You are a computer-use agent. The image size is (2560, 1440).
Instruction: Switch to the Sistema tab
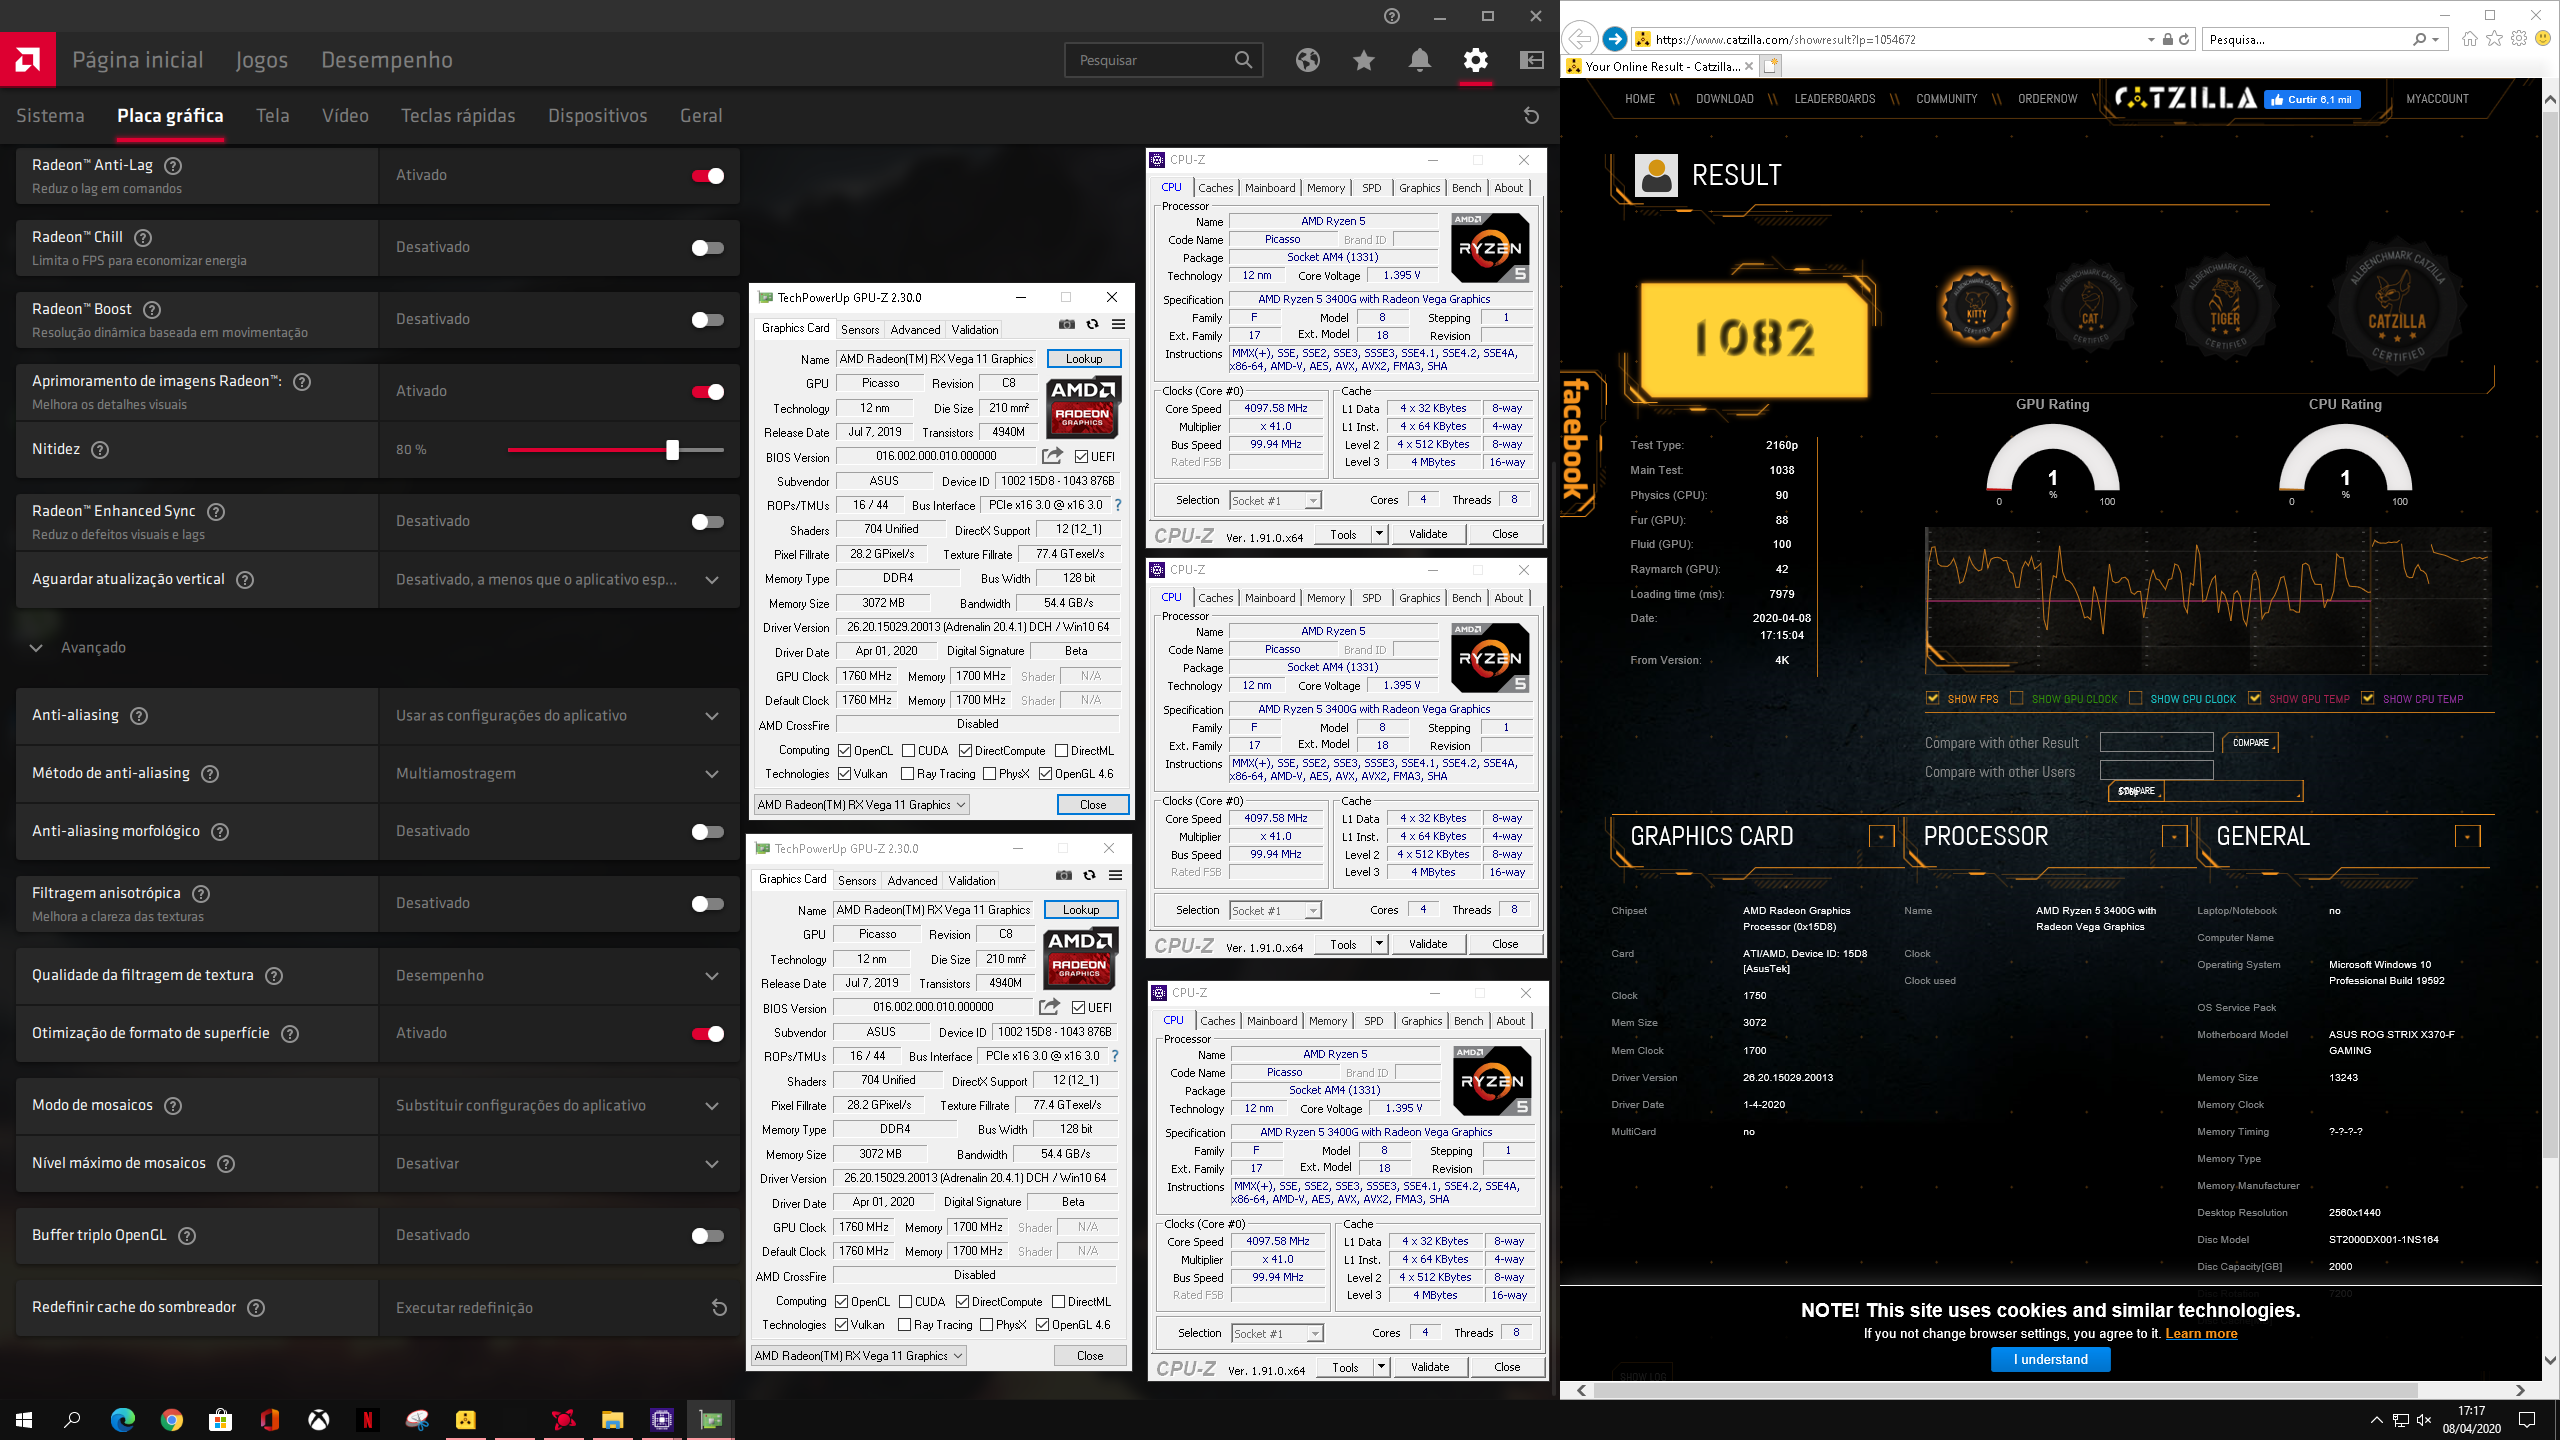click(50, 116)
